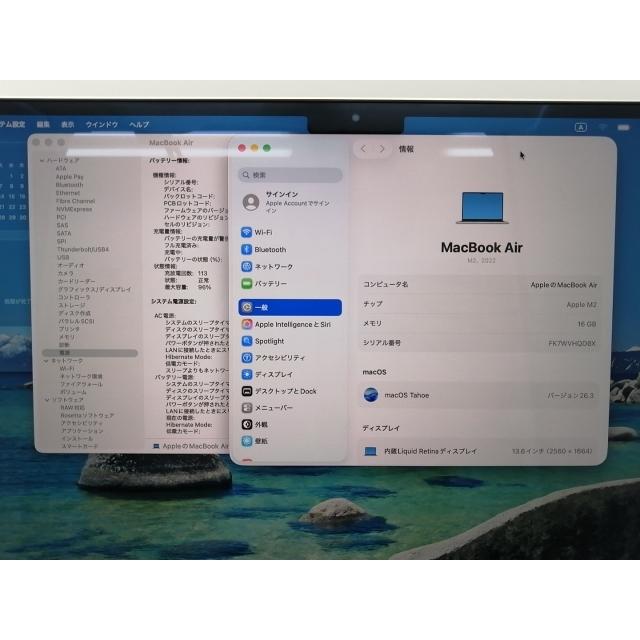This screenshot has height=640, width=640.
Task: Select USB in the hardware tree
Action: click(x=63, y=257)
